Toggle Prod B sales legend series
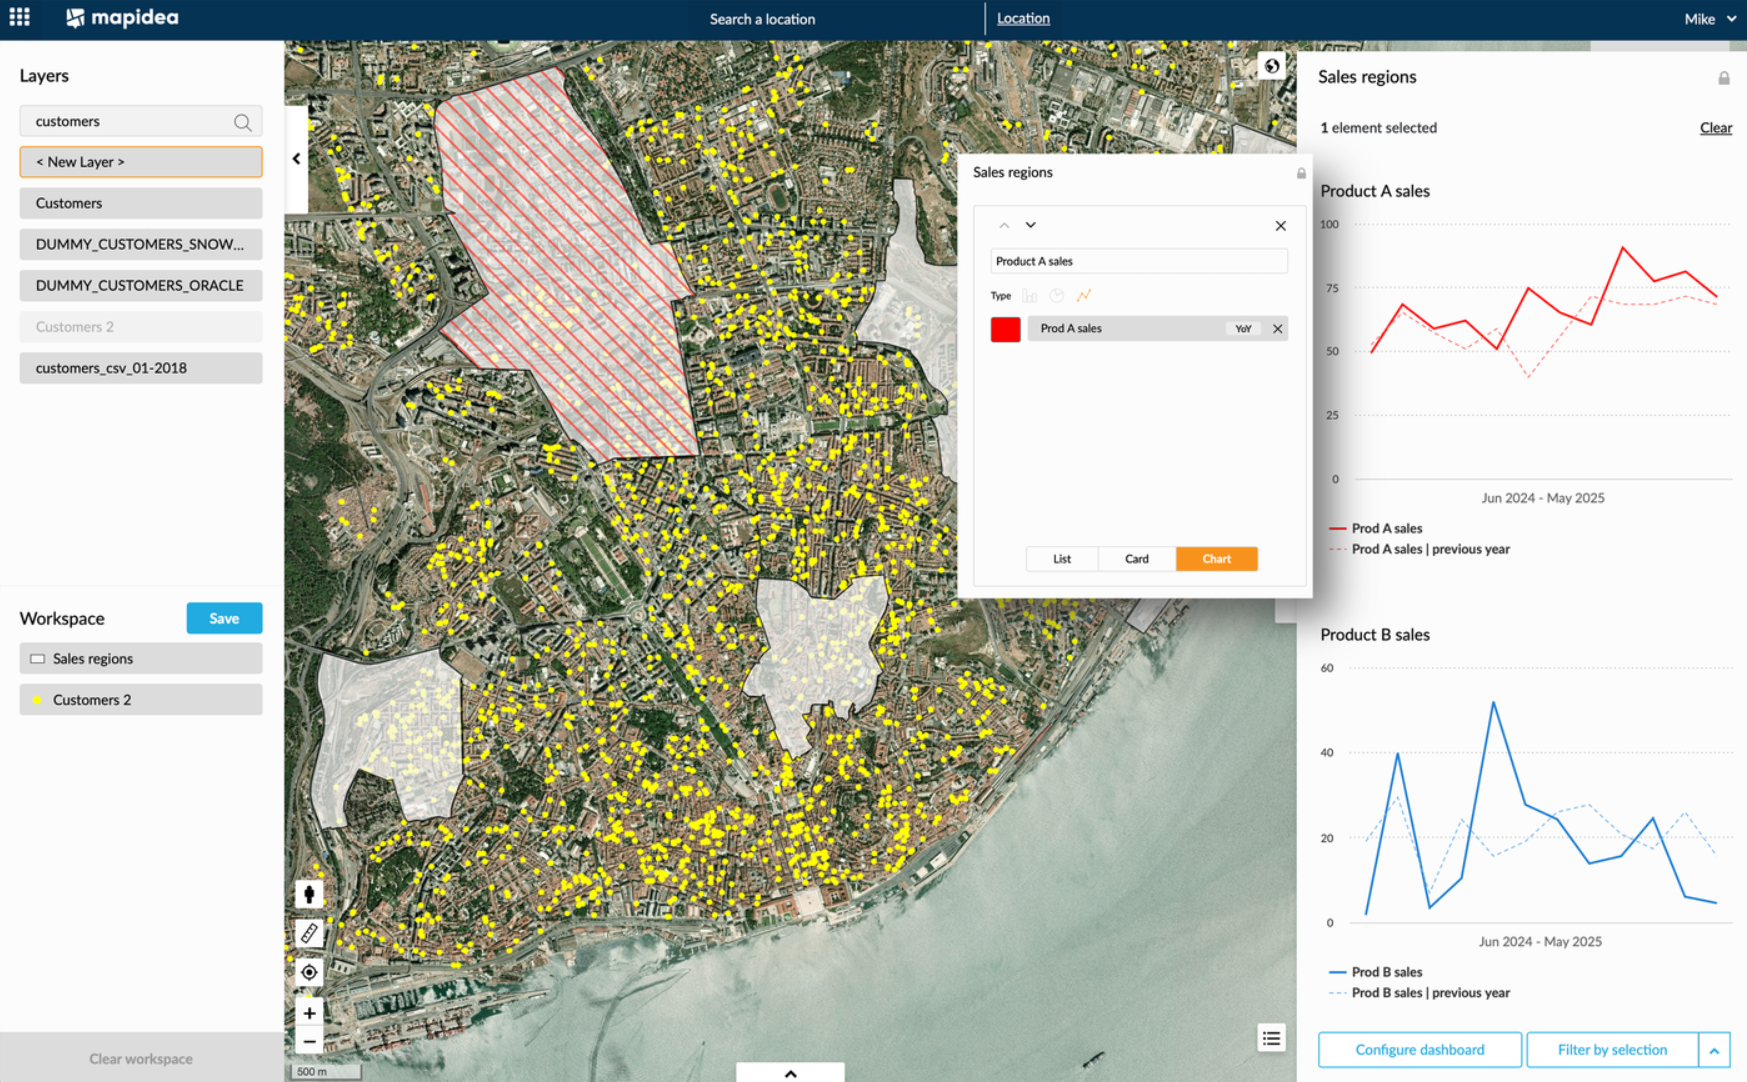This screenshot has width=1747, height=1082. click(1375, 972)
